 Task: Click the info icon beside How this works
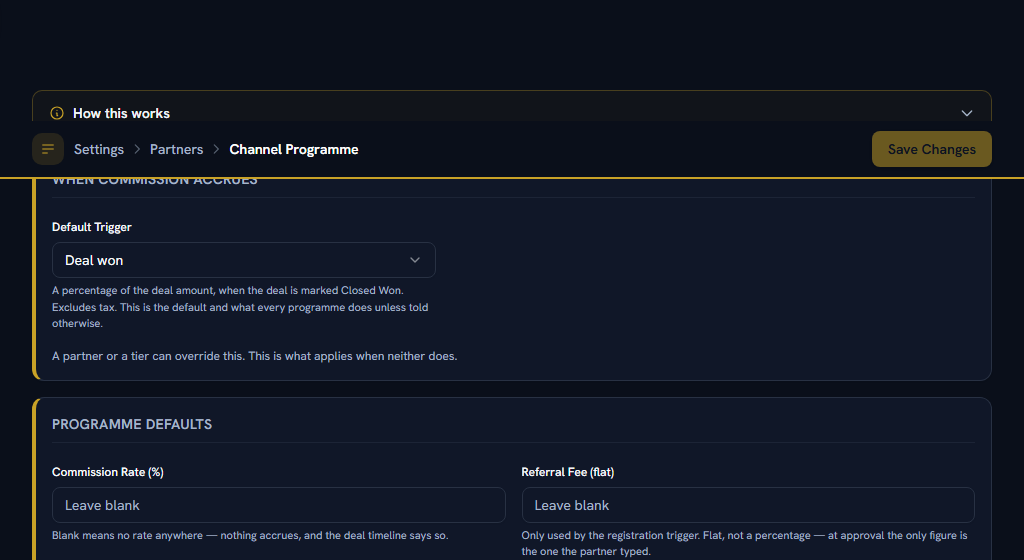(57, 113)
